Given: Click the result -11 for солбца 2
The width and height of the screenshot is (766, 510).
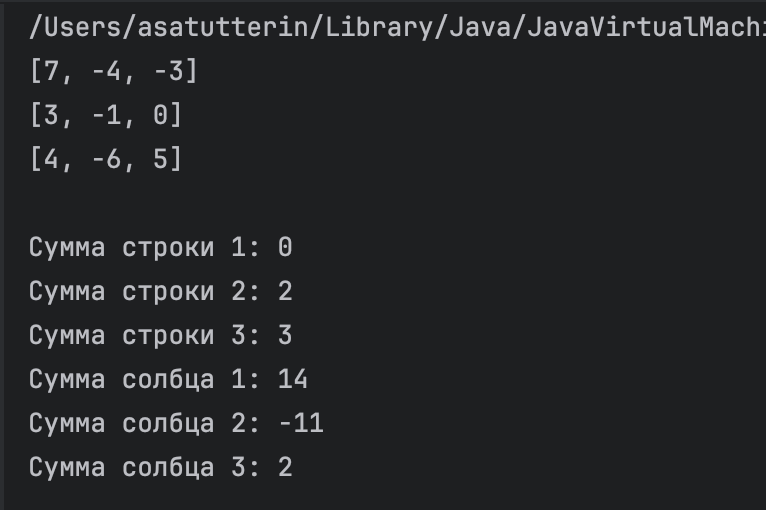Looking at the screenshot, I should click(301, 423).
